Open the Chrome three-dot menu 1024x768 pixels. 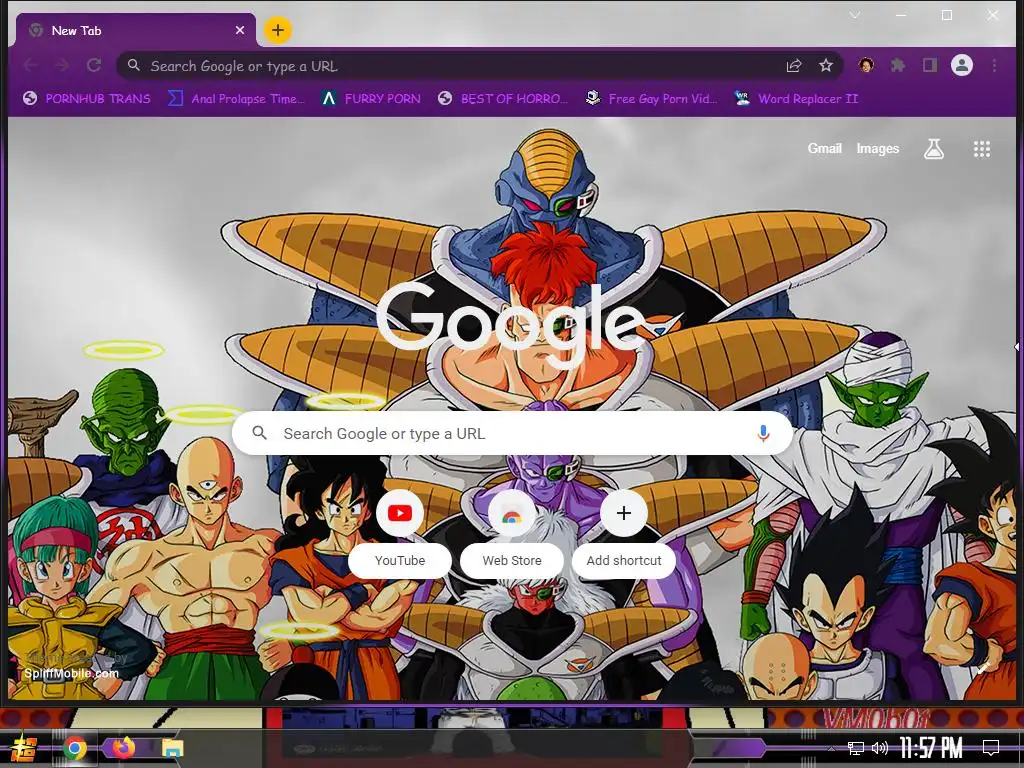coord(994,65)
